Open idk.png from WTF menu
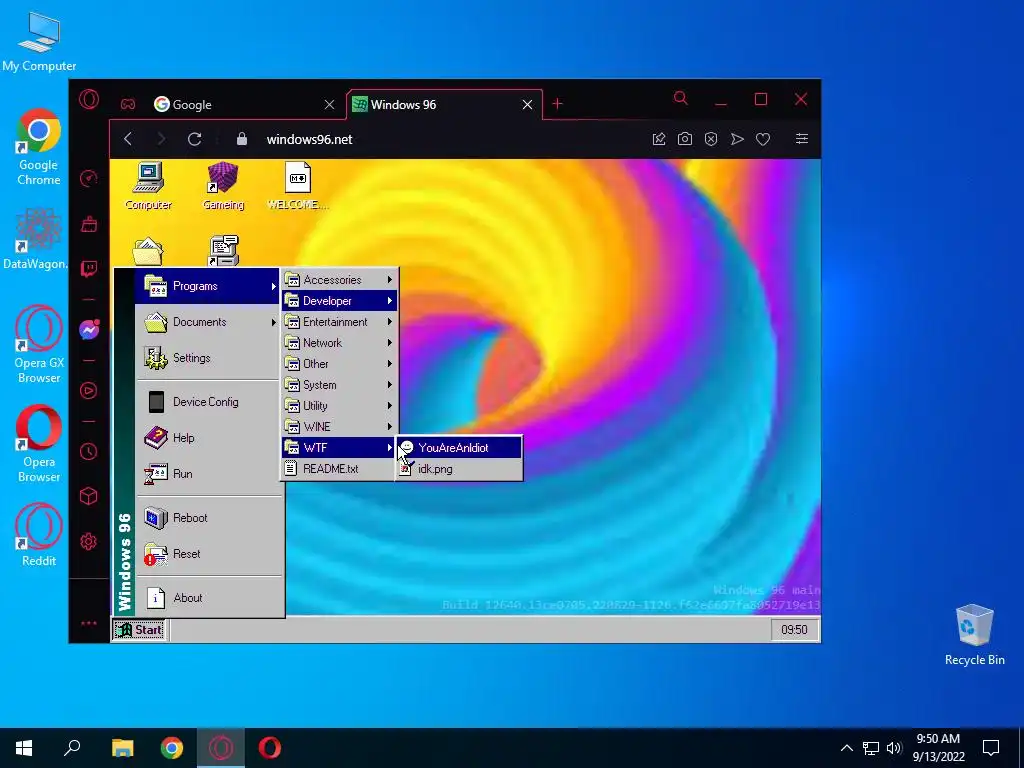Viewport: 1024px width, 768px height. 459,468
